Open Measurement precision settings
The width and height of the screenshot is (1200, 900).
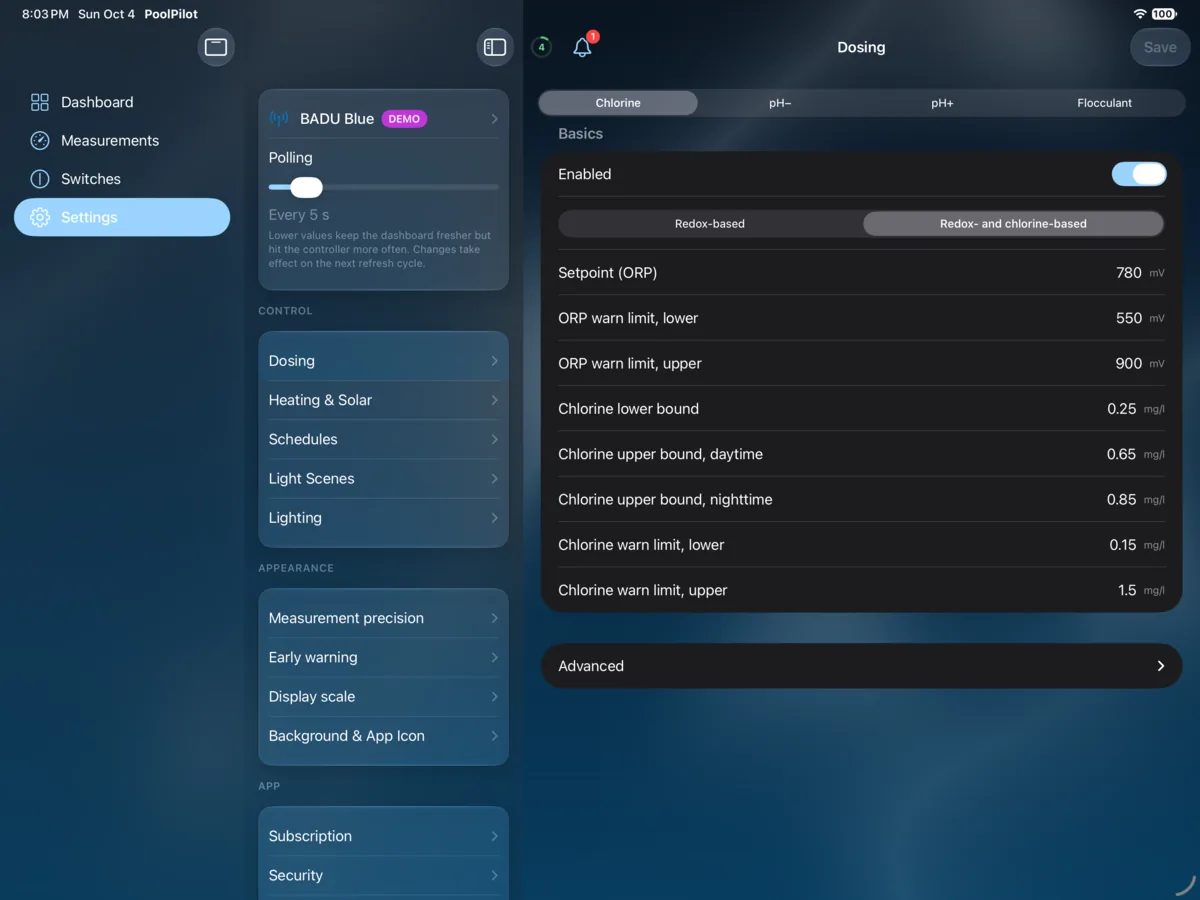pyautogui.click(x=383, y=618)
